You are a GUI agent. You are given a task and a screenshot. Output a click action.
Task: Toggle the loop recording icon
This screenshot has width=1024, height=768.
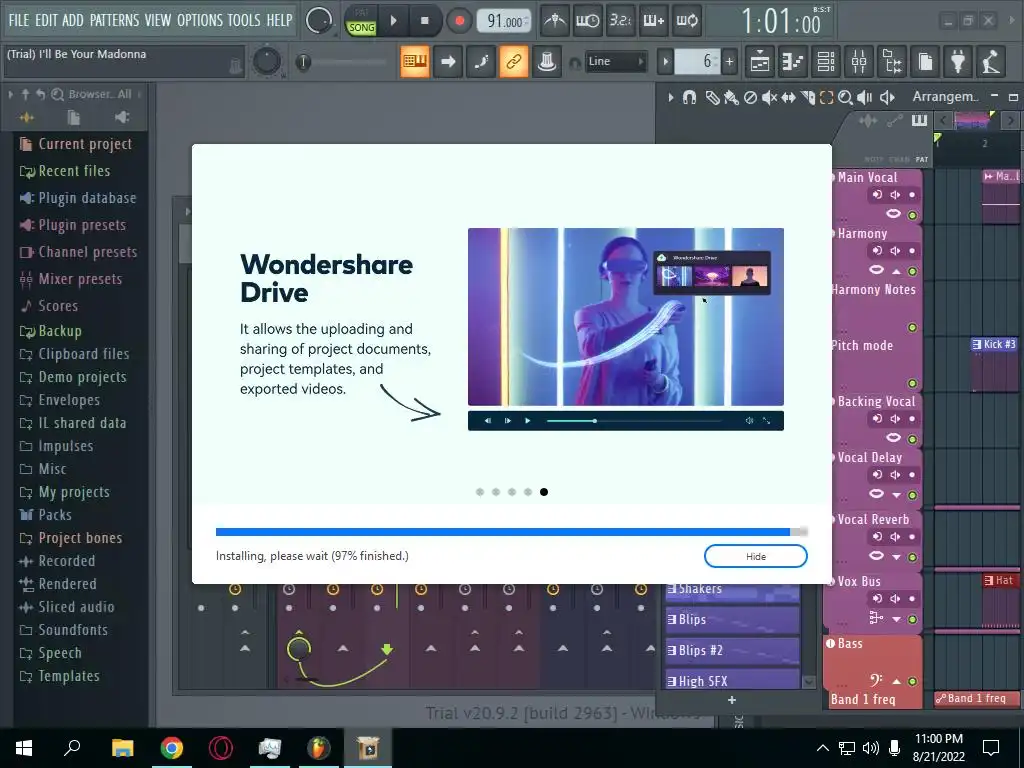pyautogui.click(x=686, y=21)
